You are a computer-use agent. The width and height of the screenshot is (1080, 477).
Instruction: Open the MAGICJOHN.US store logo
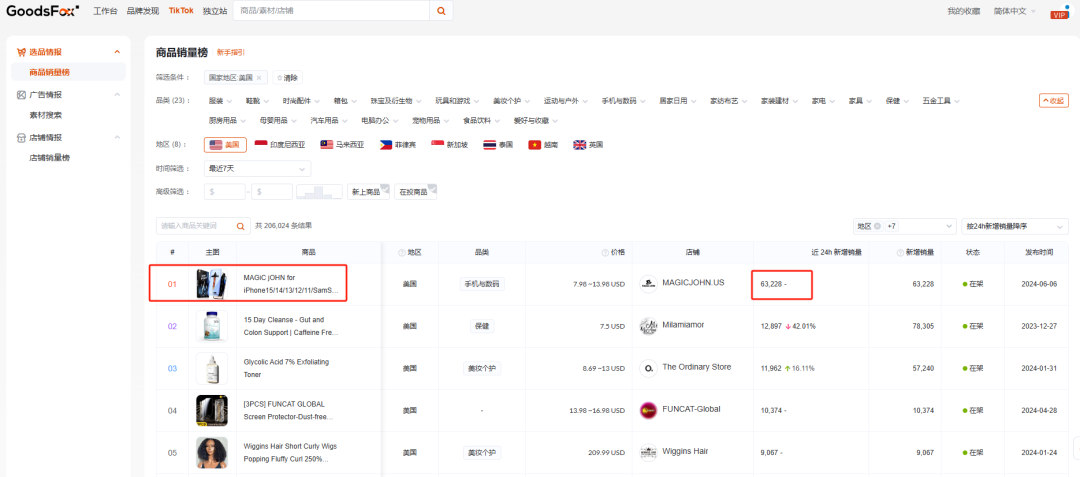click(648, 284)
